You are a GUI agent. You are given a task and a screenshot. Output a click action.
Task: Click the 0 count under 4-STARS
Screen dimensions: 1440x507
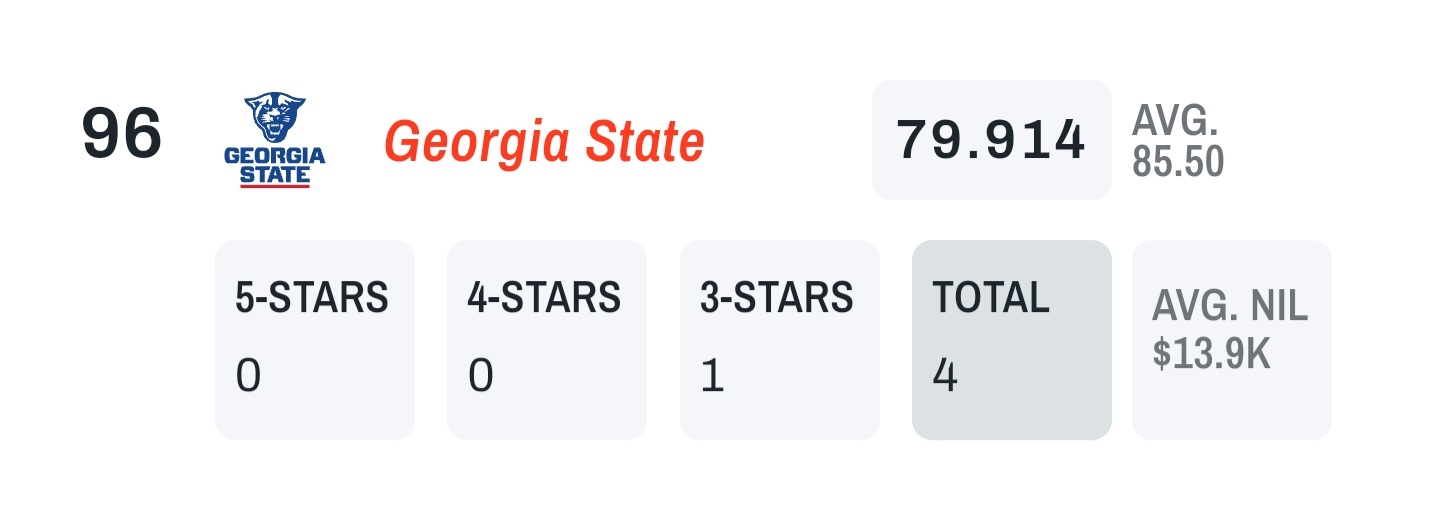(x=481, y=377)
